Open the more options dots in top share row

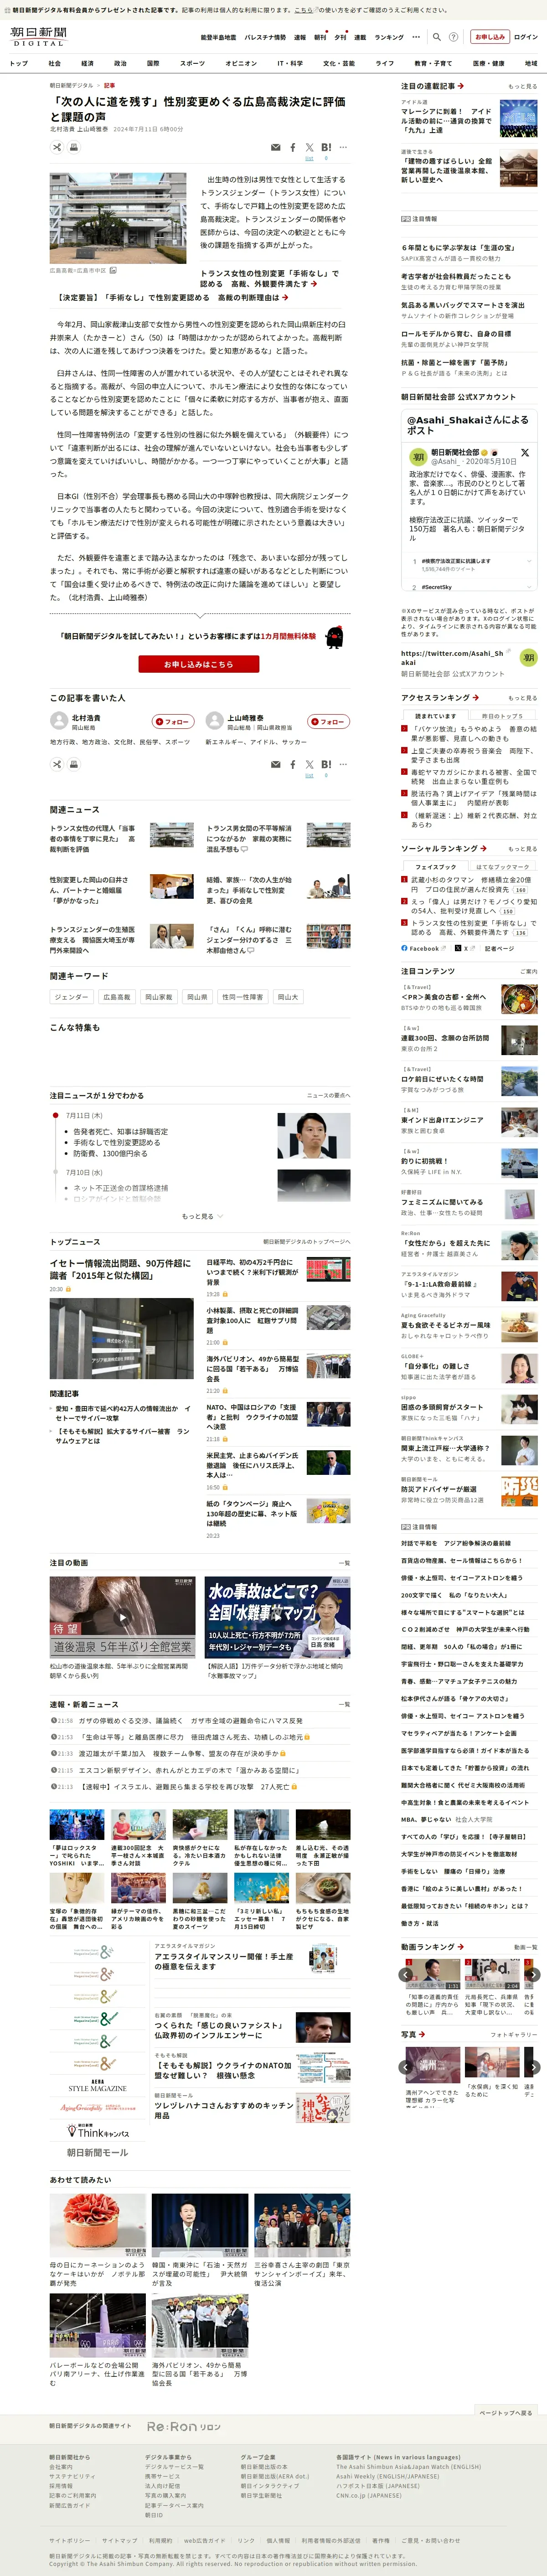point(343,147)
